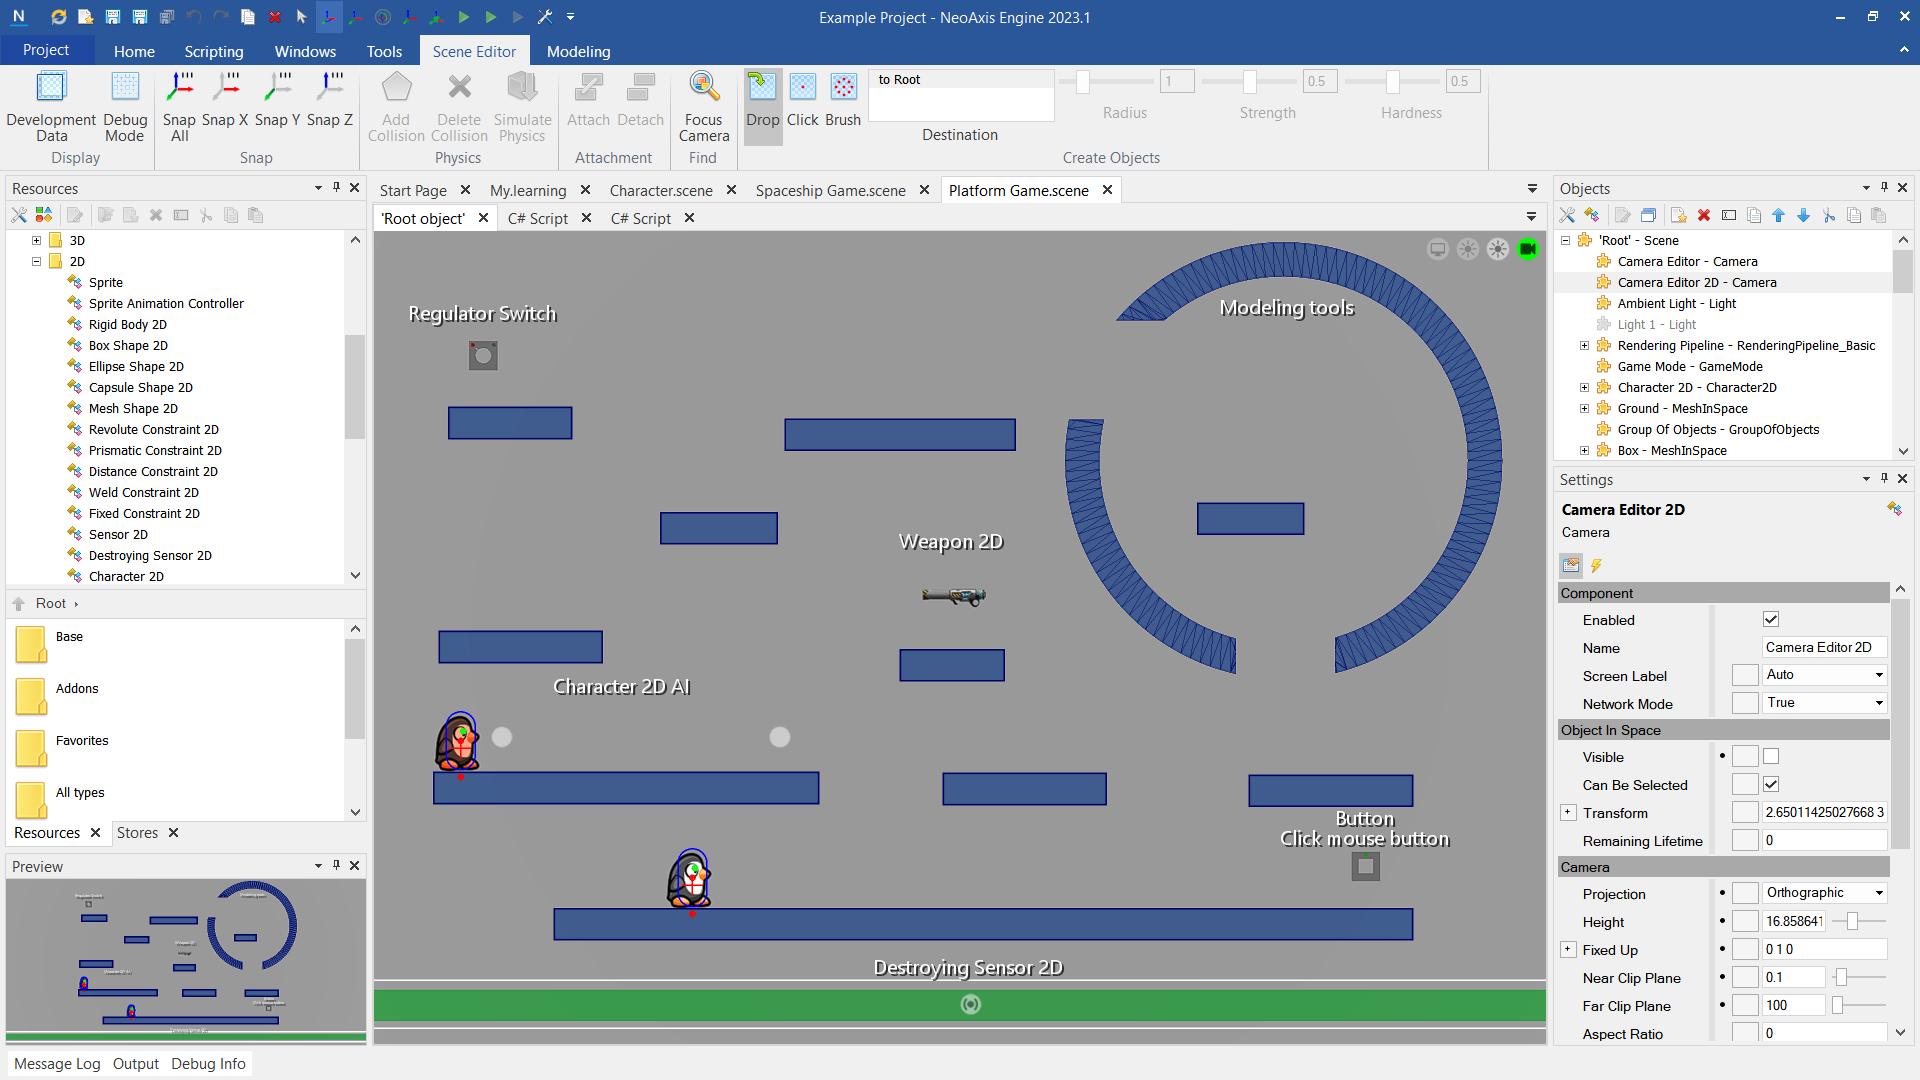Expand Rendering Pipeline tree node

pos(1584,345)
